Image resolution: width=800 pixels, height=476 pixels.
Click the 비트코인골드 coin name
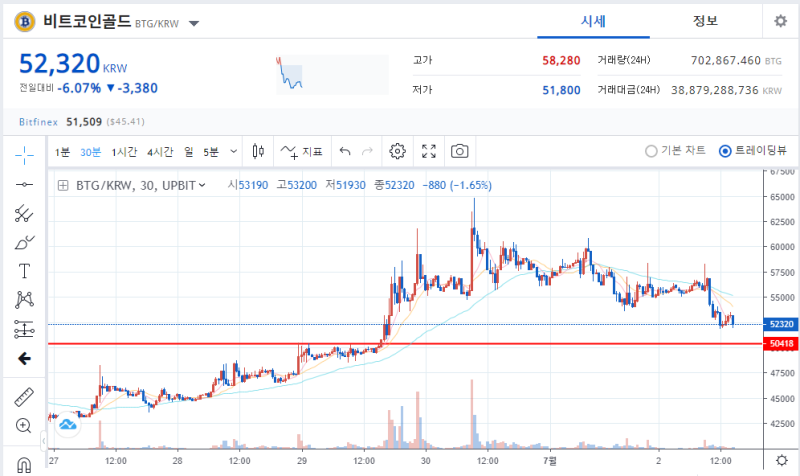(x=87, y=21)
